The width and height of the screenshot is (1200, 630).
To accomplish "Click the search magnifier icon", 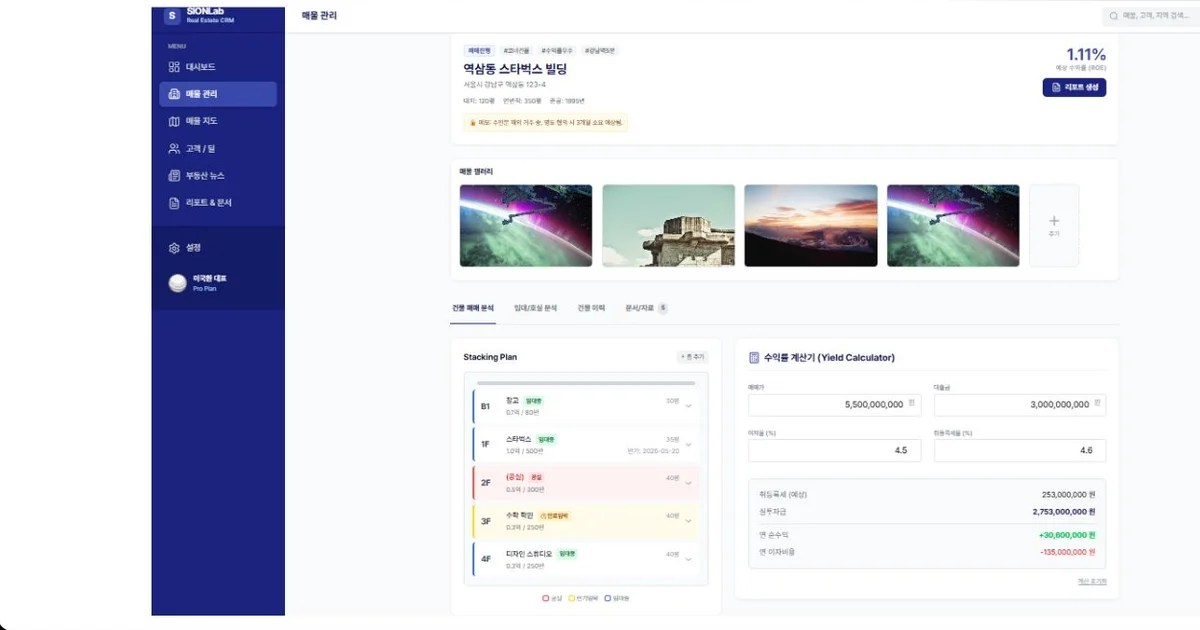I will click(x=1114, y=16).
